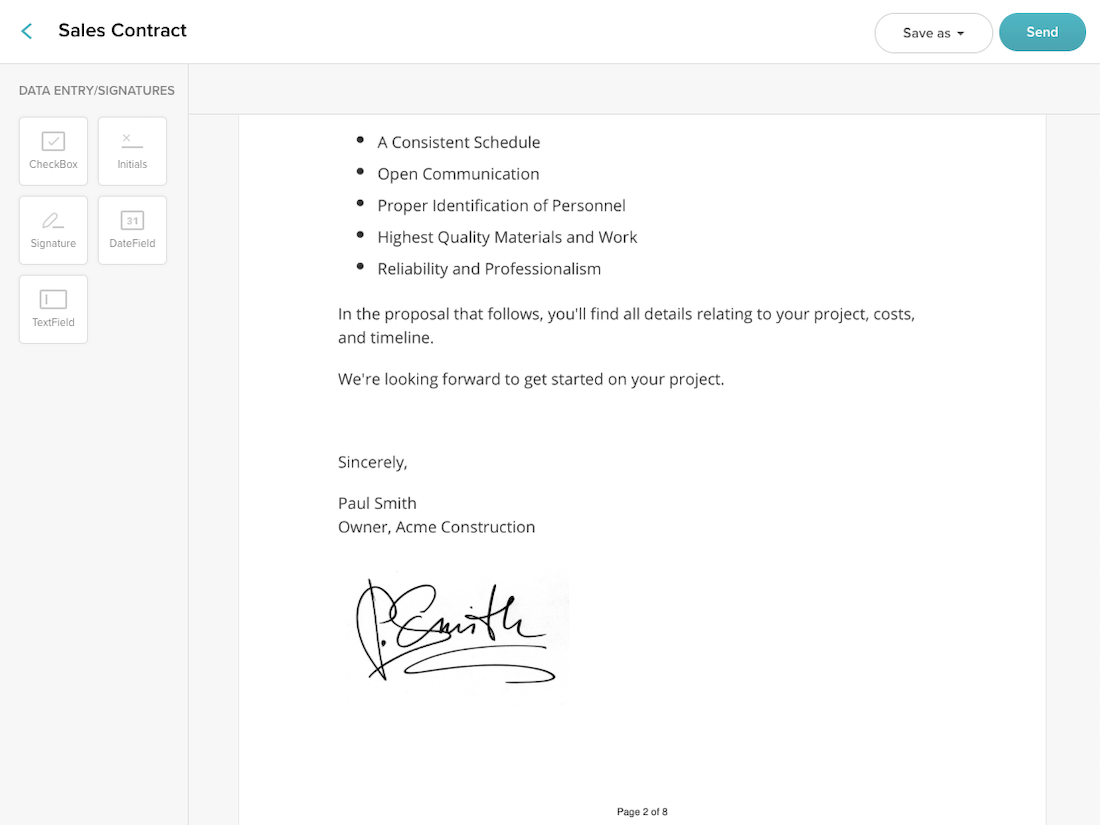Click the Sales Contract title text
Image resolution: width=1100 pixels, height=825 pixels.
pos(122,30)
